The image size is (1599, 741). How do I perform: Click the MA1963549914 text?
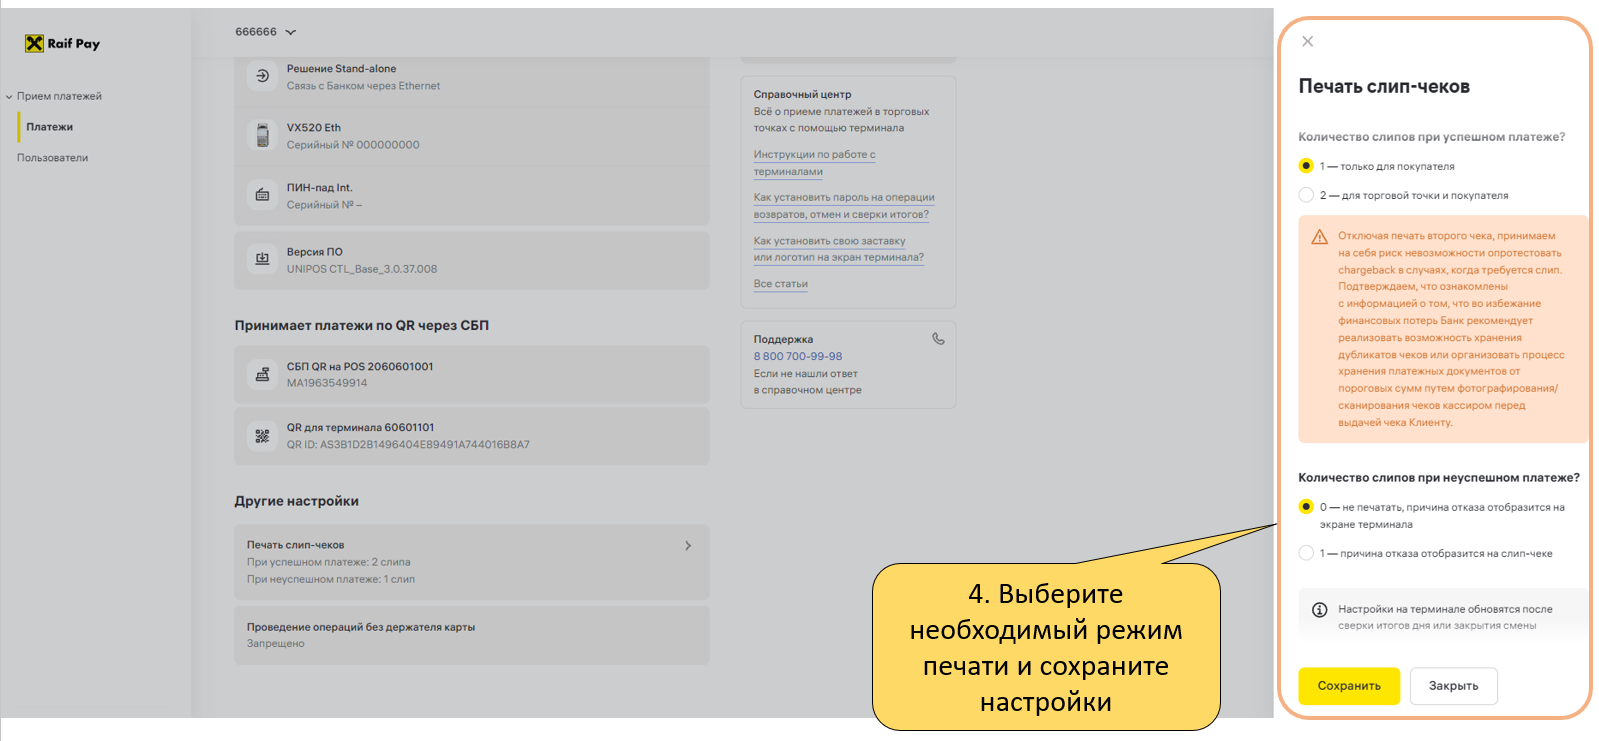(327, 383)
